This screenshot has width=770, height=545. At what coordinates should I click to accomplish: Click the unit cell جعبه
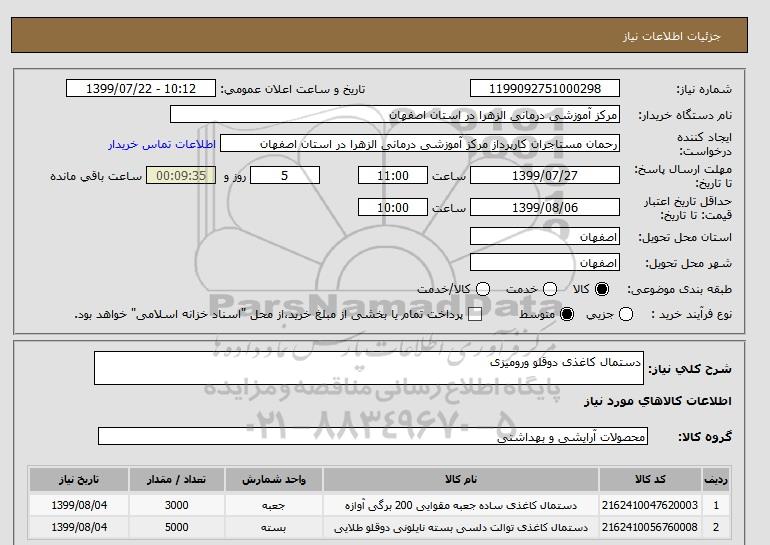pyautogui.click(x=274, y=505)
